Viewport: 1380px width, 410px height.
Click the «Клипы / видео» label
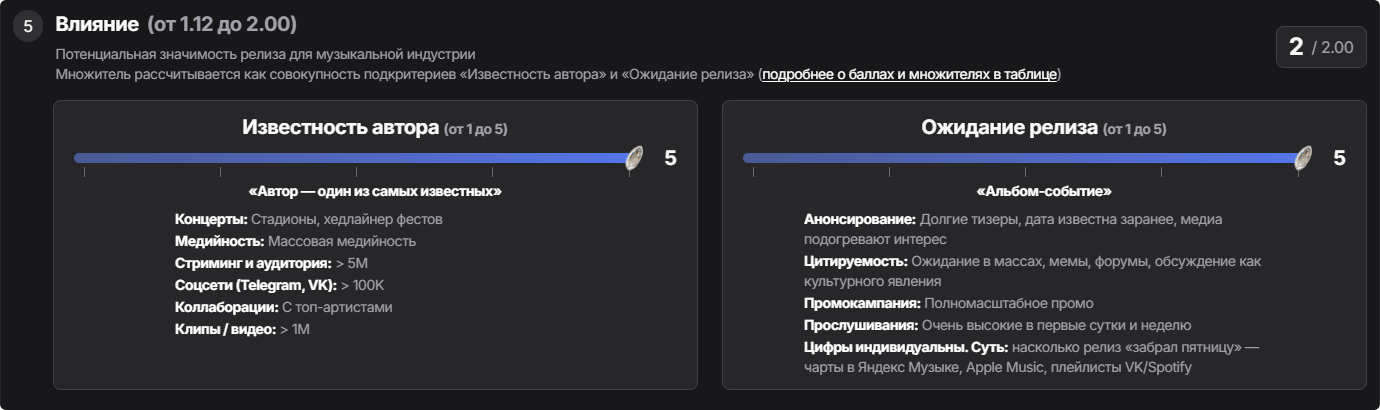(x=225, y=329)
